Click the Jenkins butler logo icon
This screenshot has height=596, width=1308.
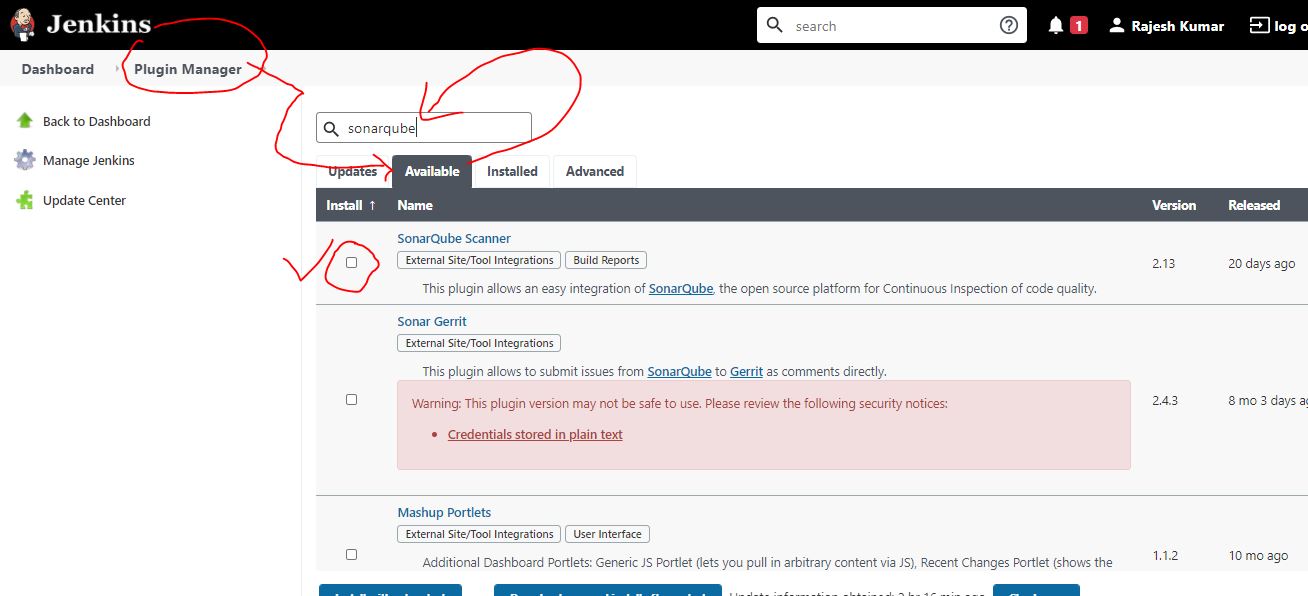[x=22, y=25]
